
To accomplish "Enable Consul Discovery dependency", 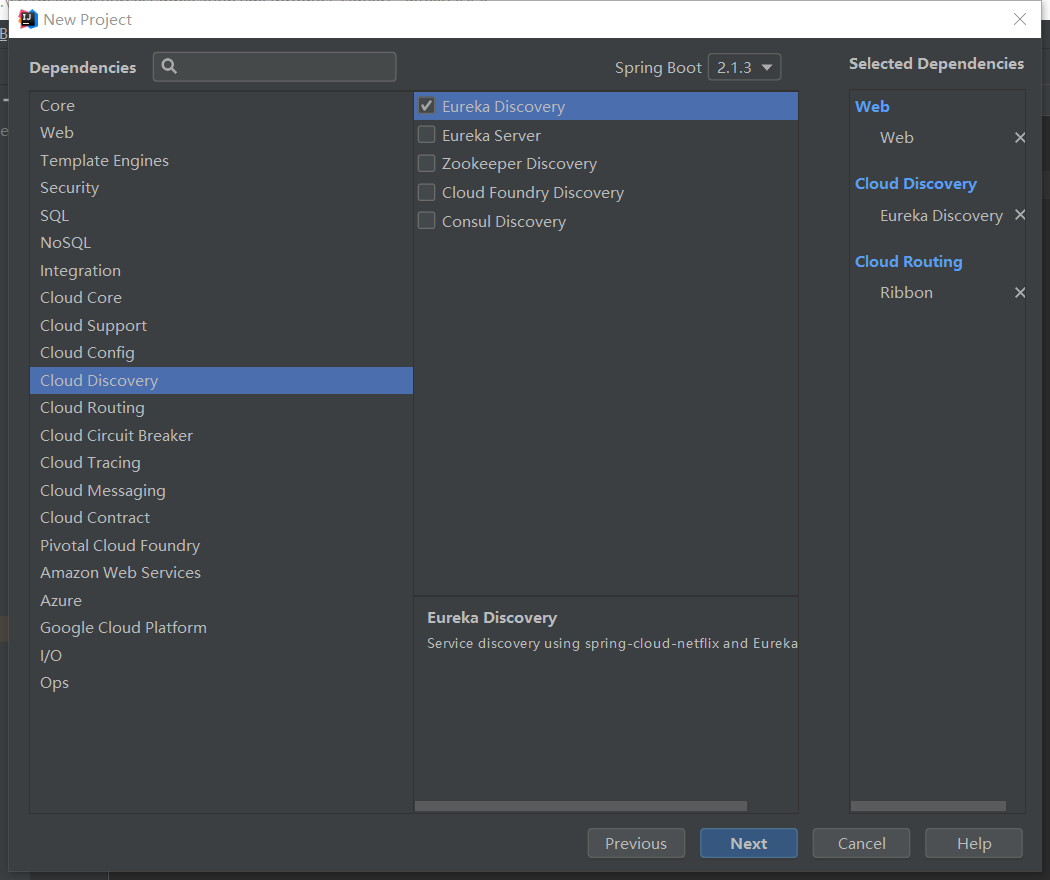I will coord(427,221).
